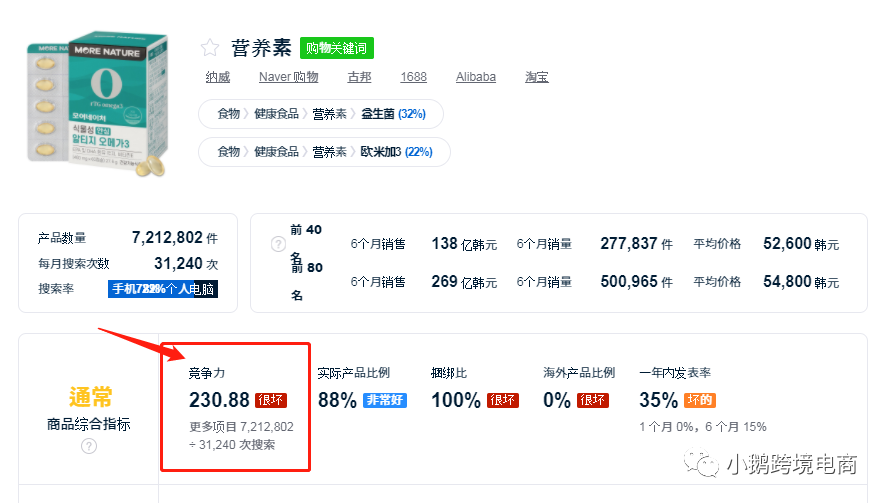Open the 淘宝 link
886x503 pixels.
[x=537, y=77]
